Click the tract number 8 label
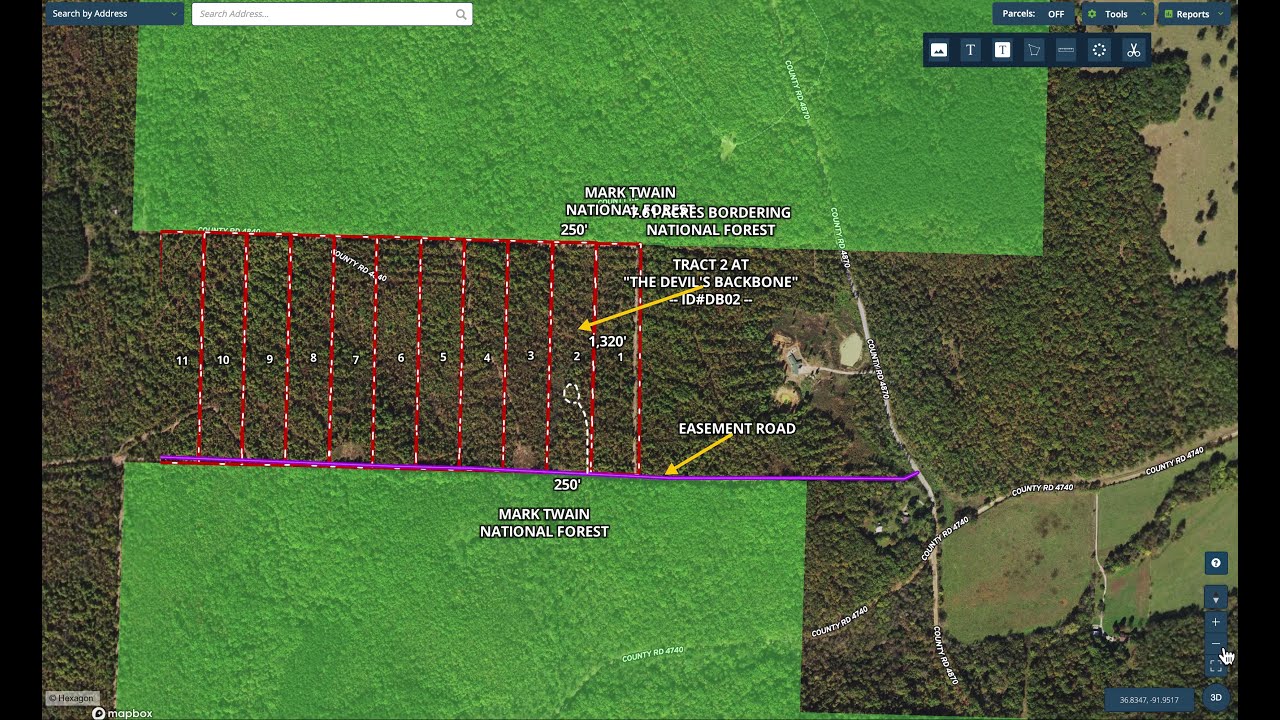 pos(313,357)
